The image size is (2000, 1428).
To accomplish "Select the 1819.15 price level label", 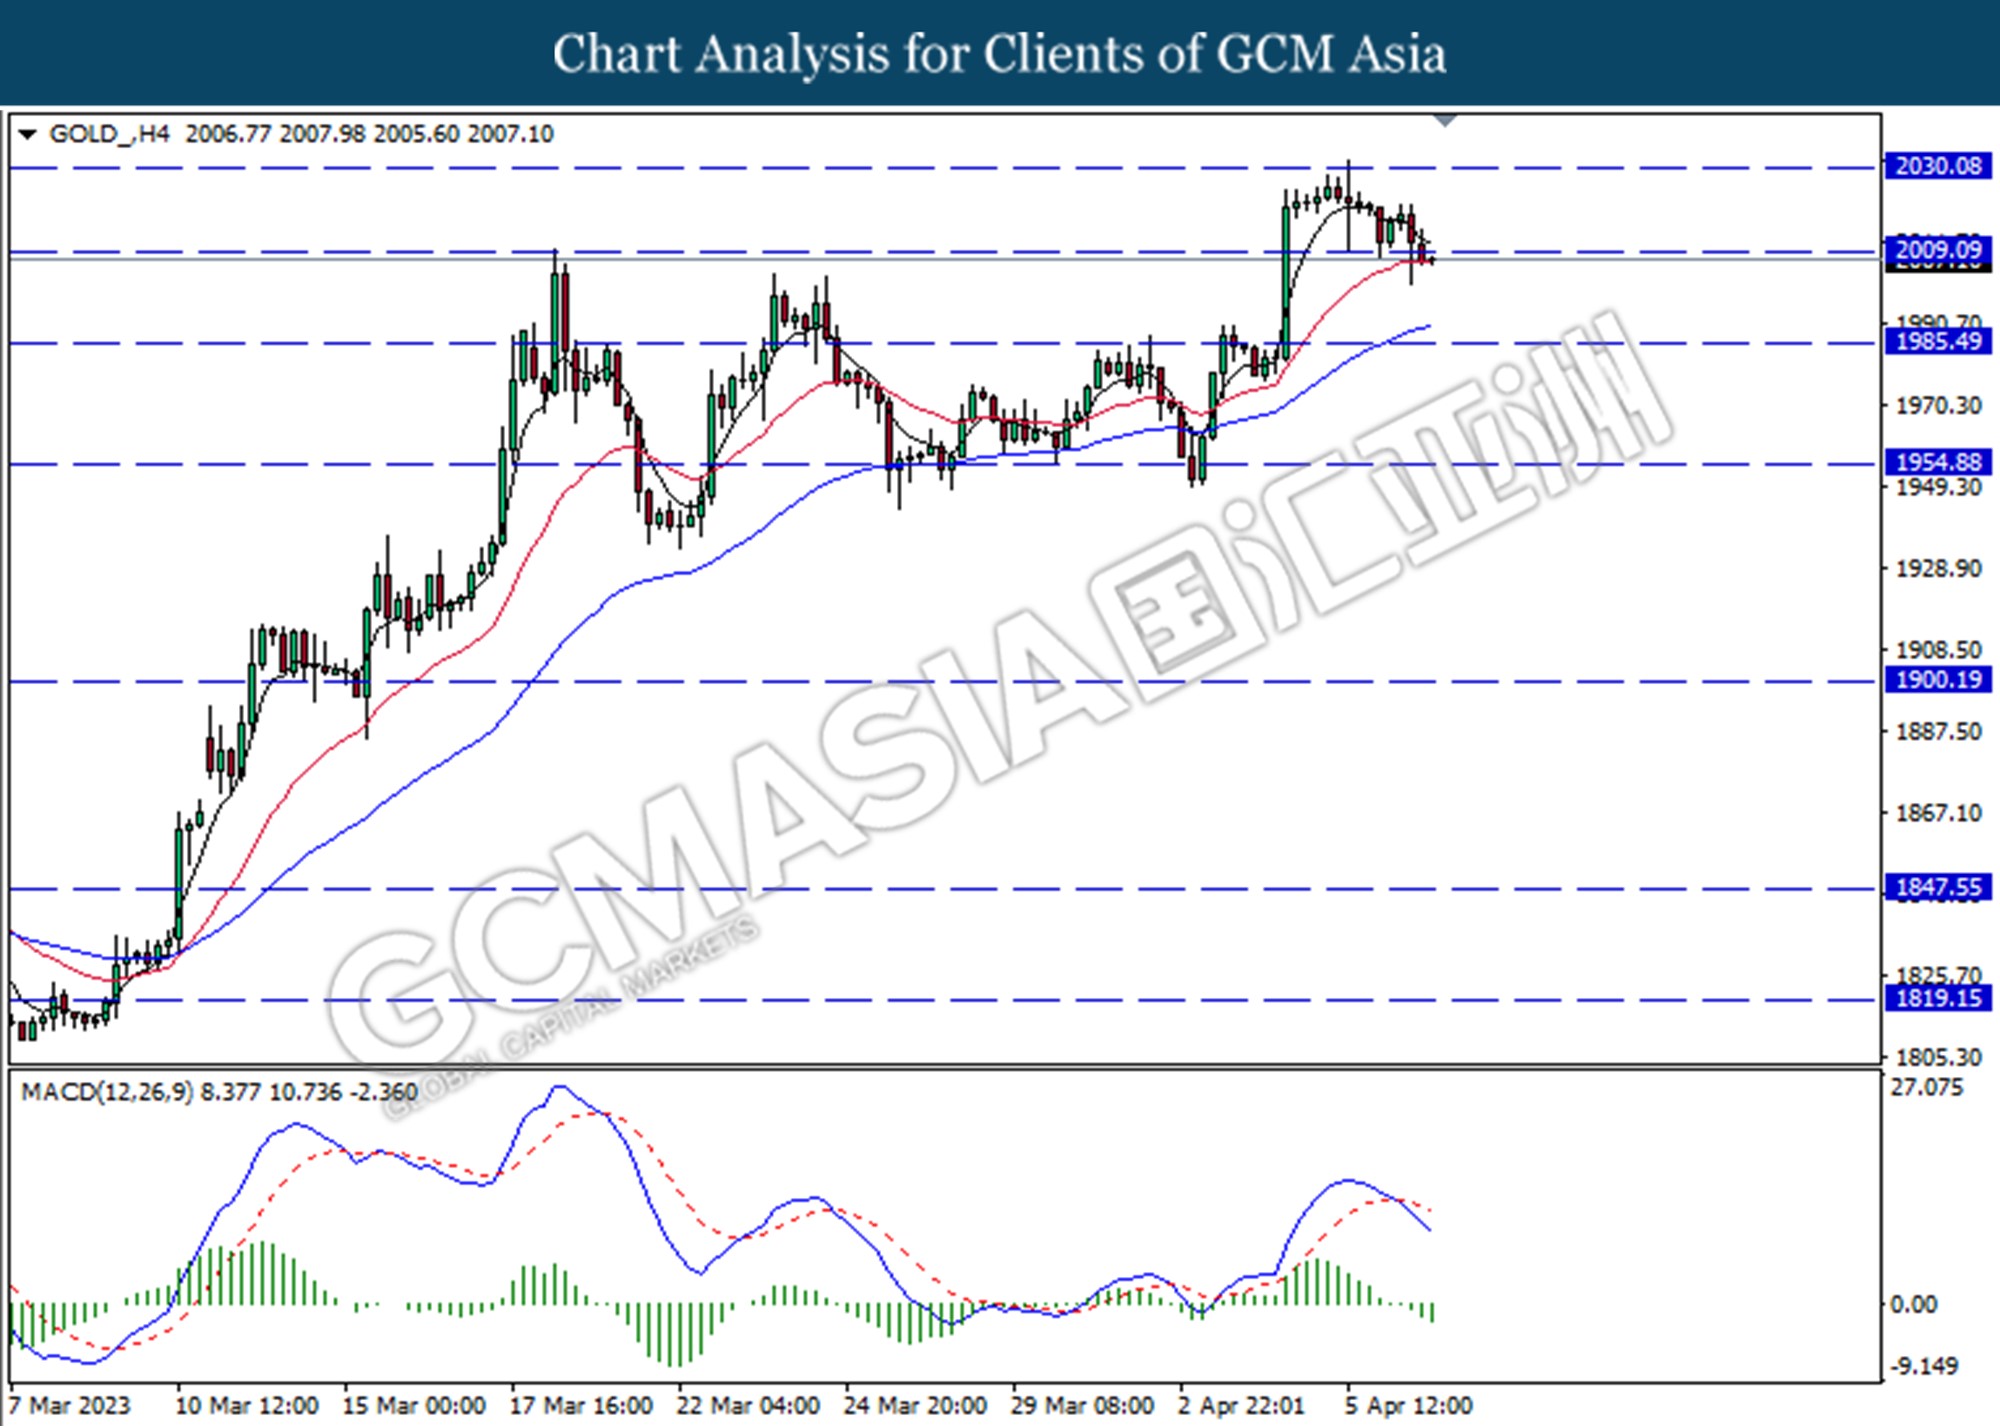I will (1938, 998).
